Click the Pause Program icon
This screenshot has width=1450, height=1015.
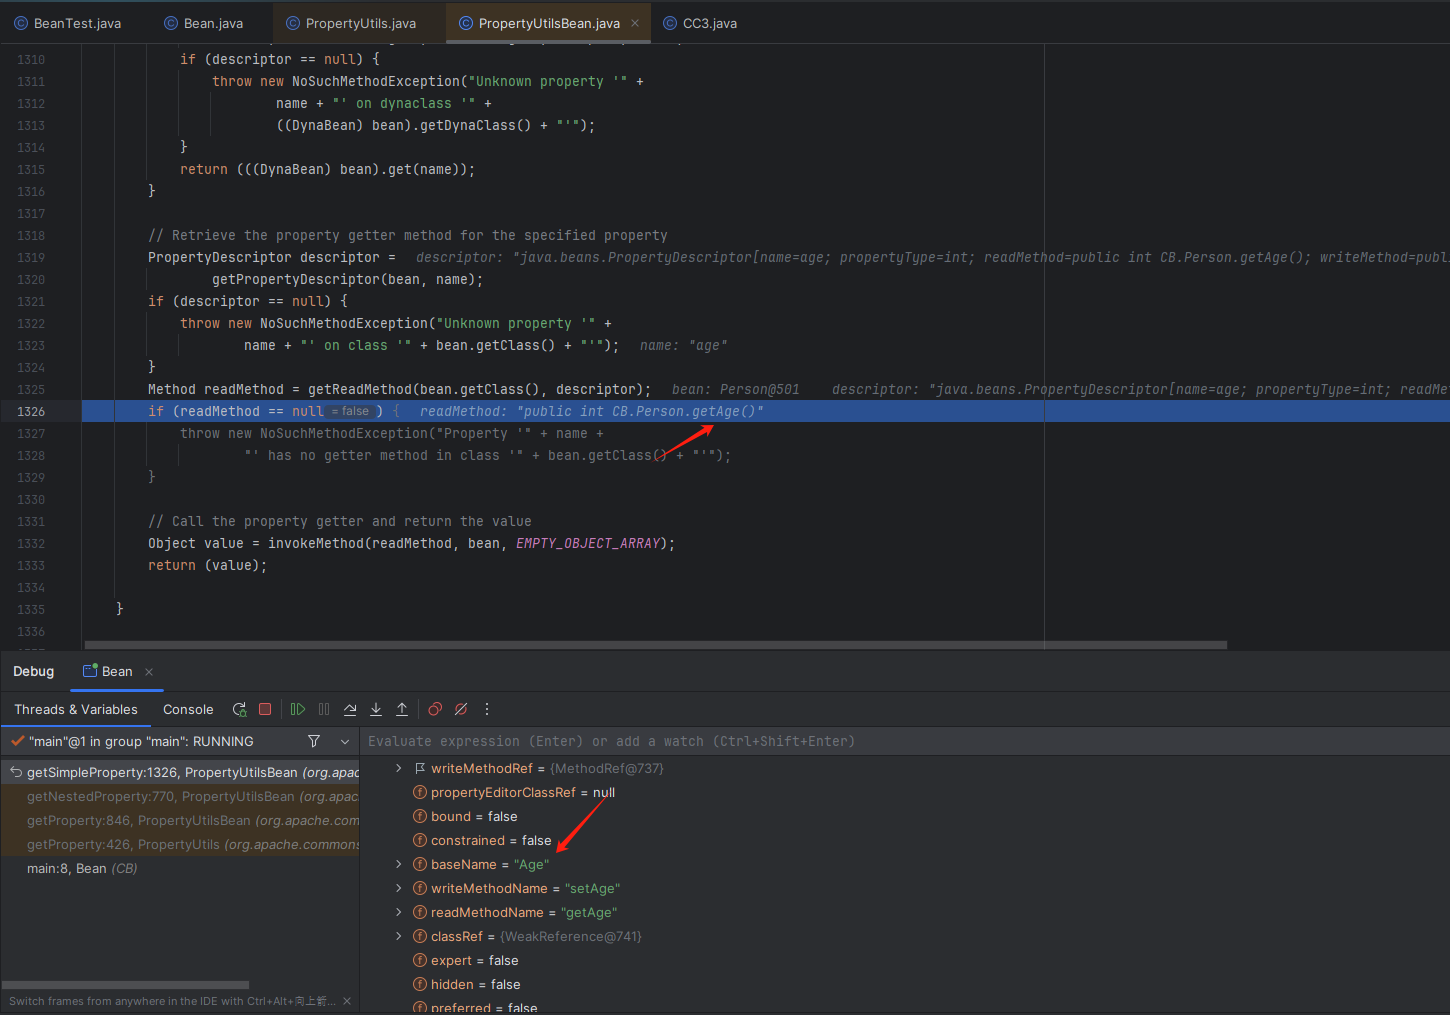coord(324,709)
